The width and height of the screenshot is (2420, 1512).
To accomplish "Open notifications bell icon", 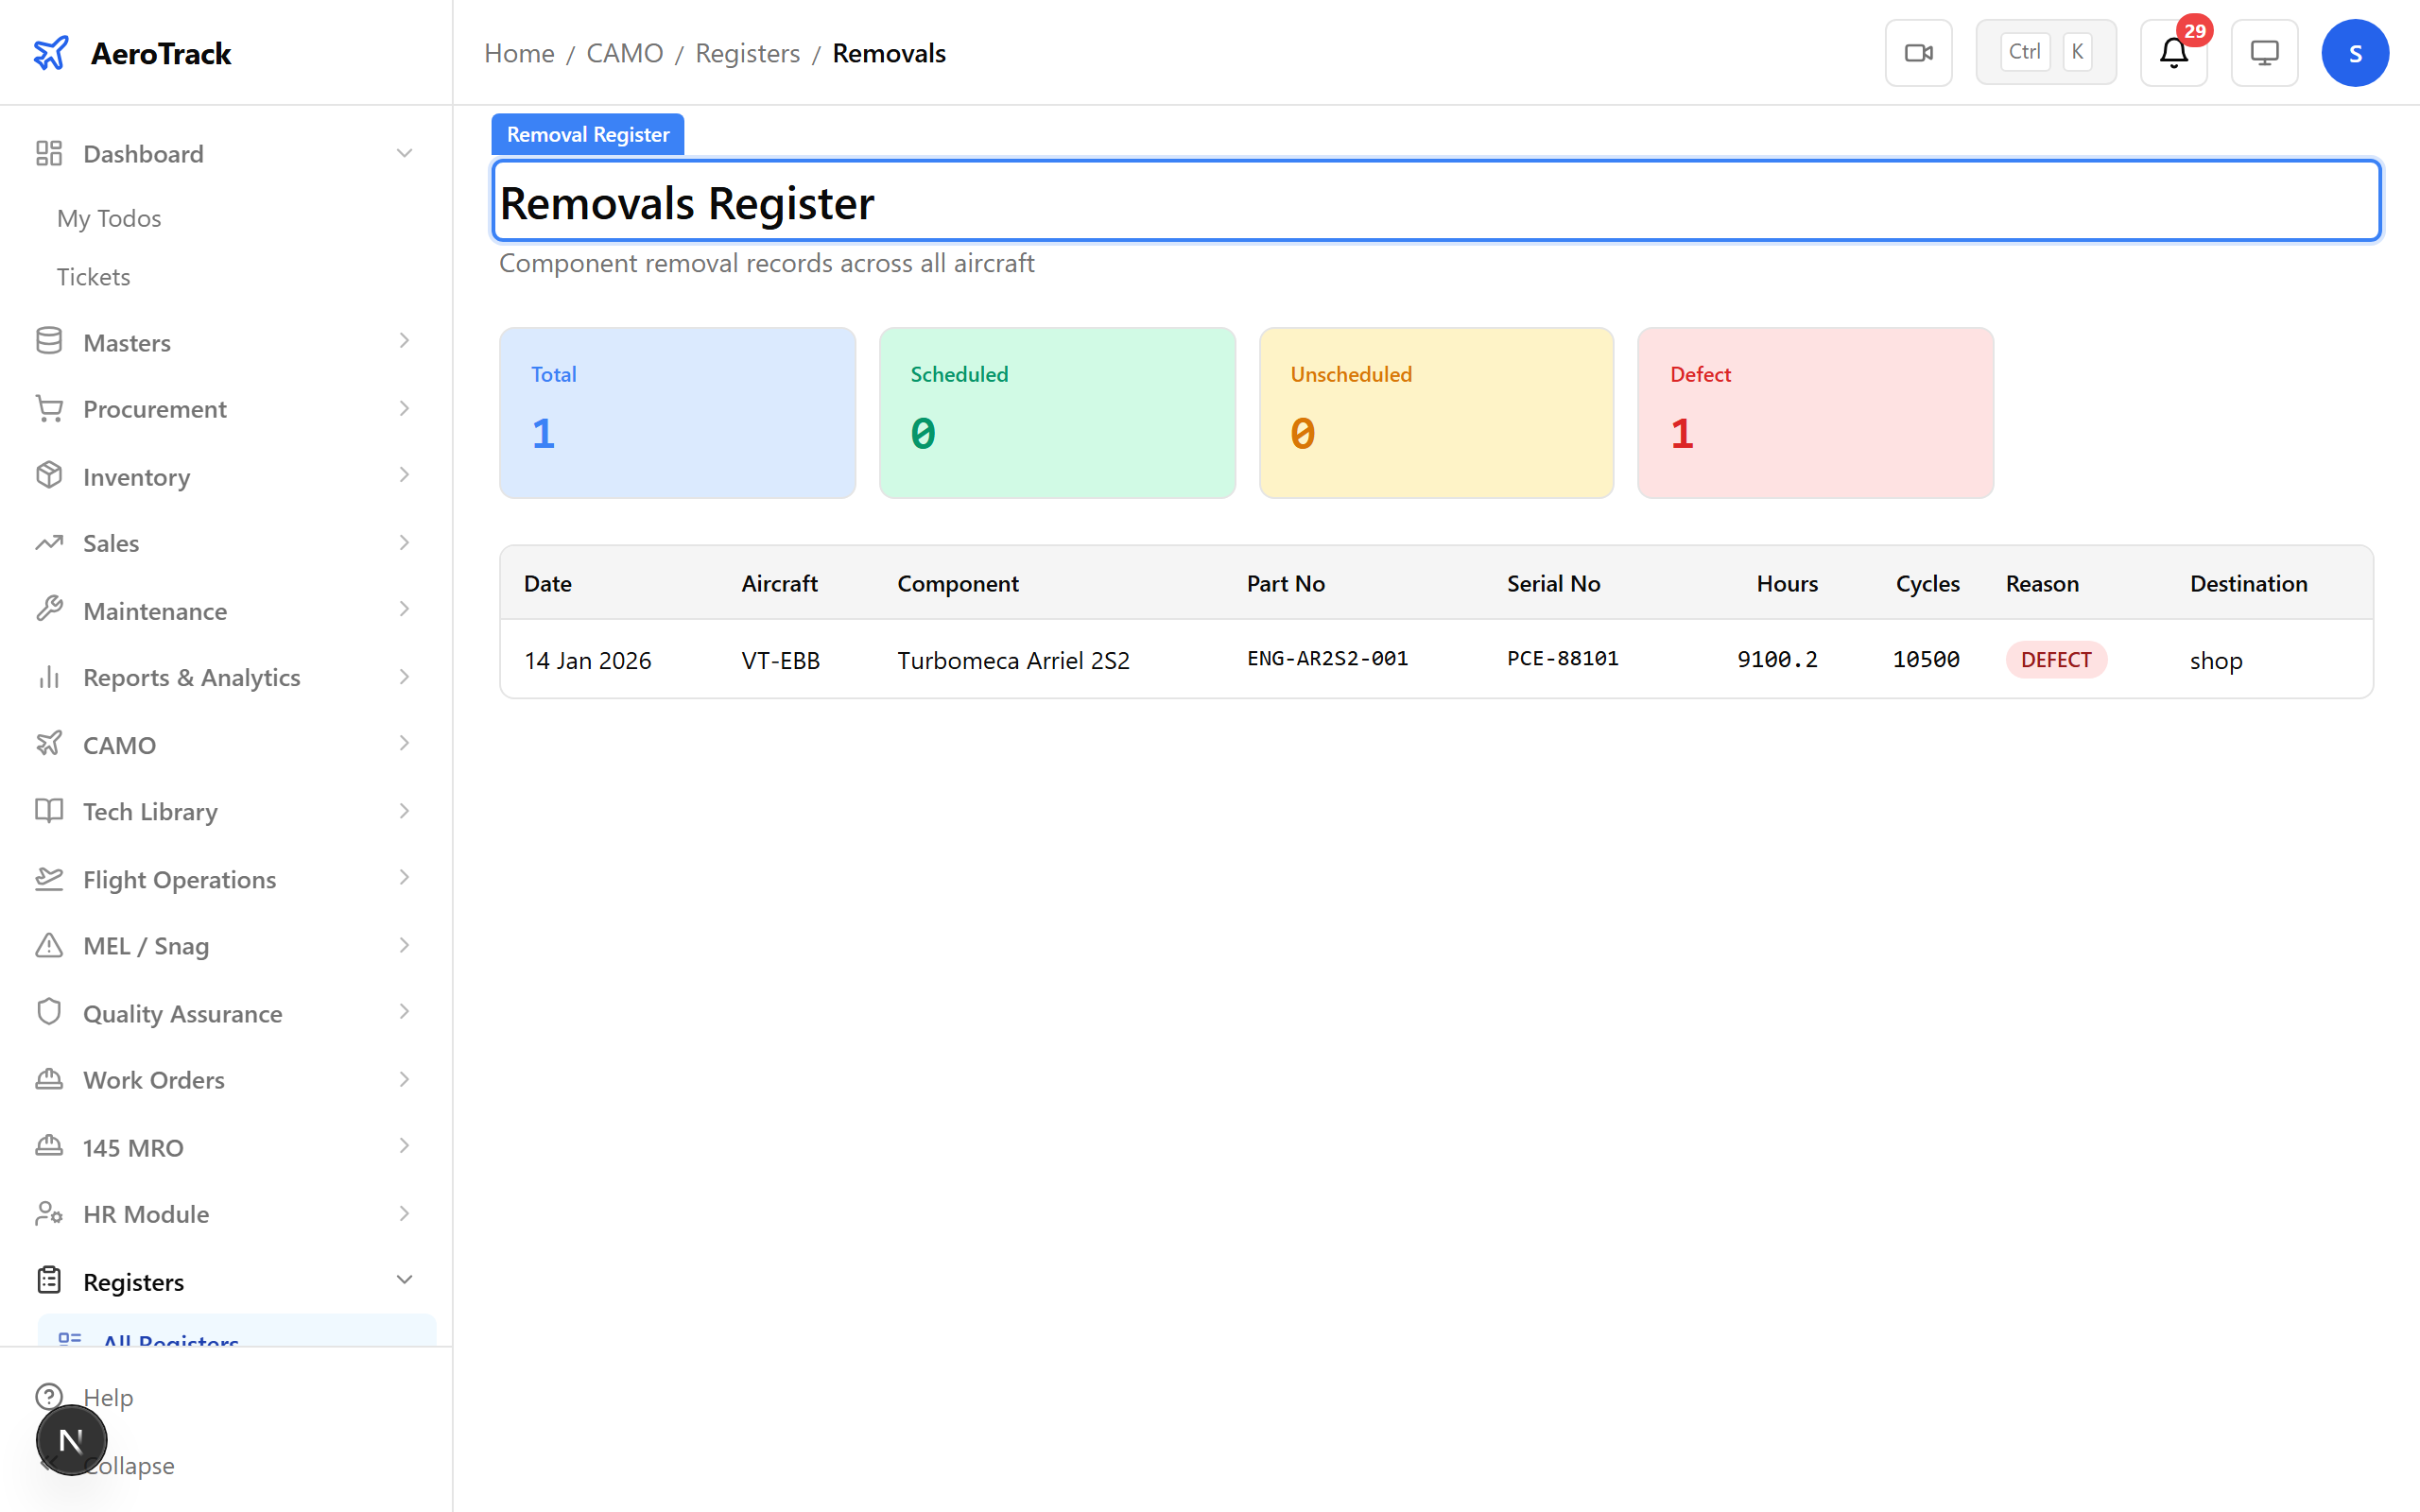I will coord(2172,54).
